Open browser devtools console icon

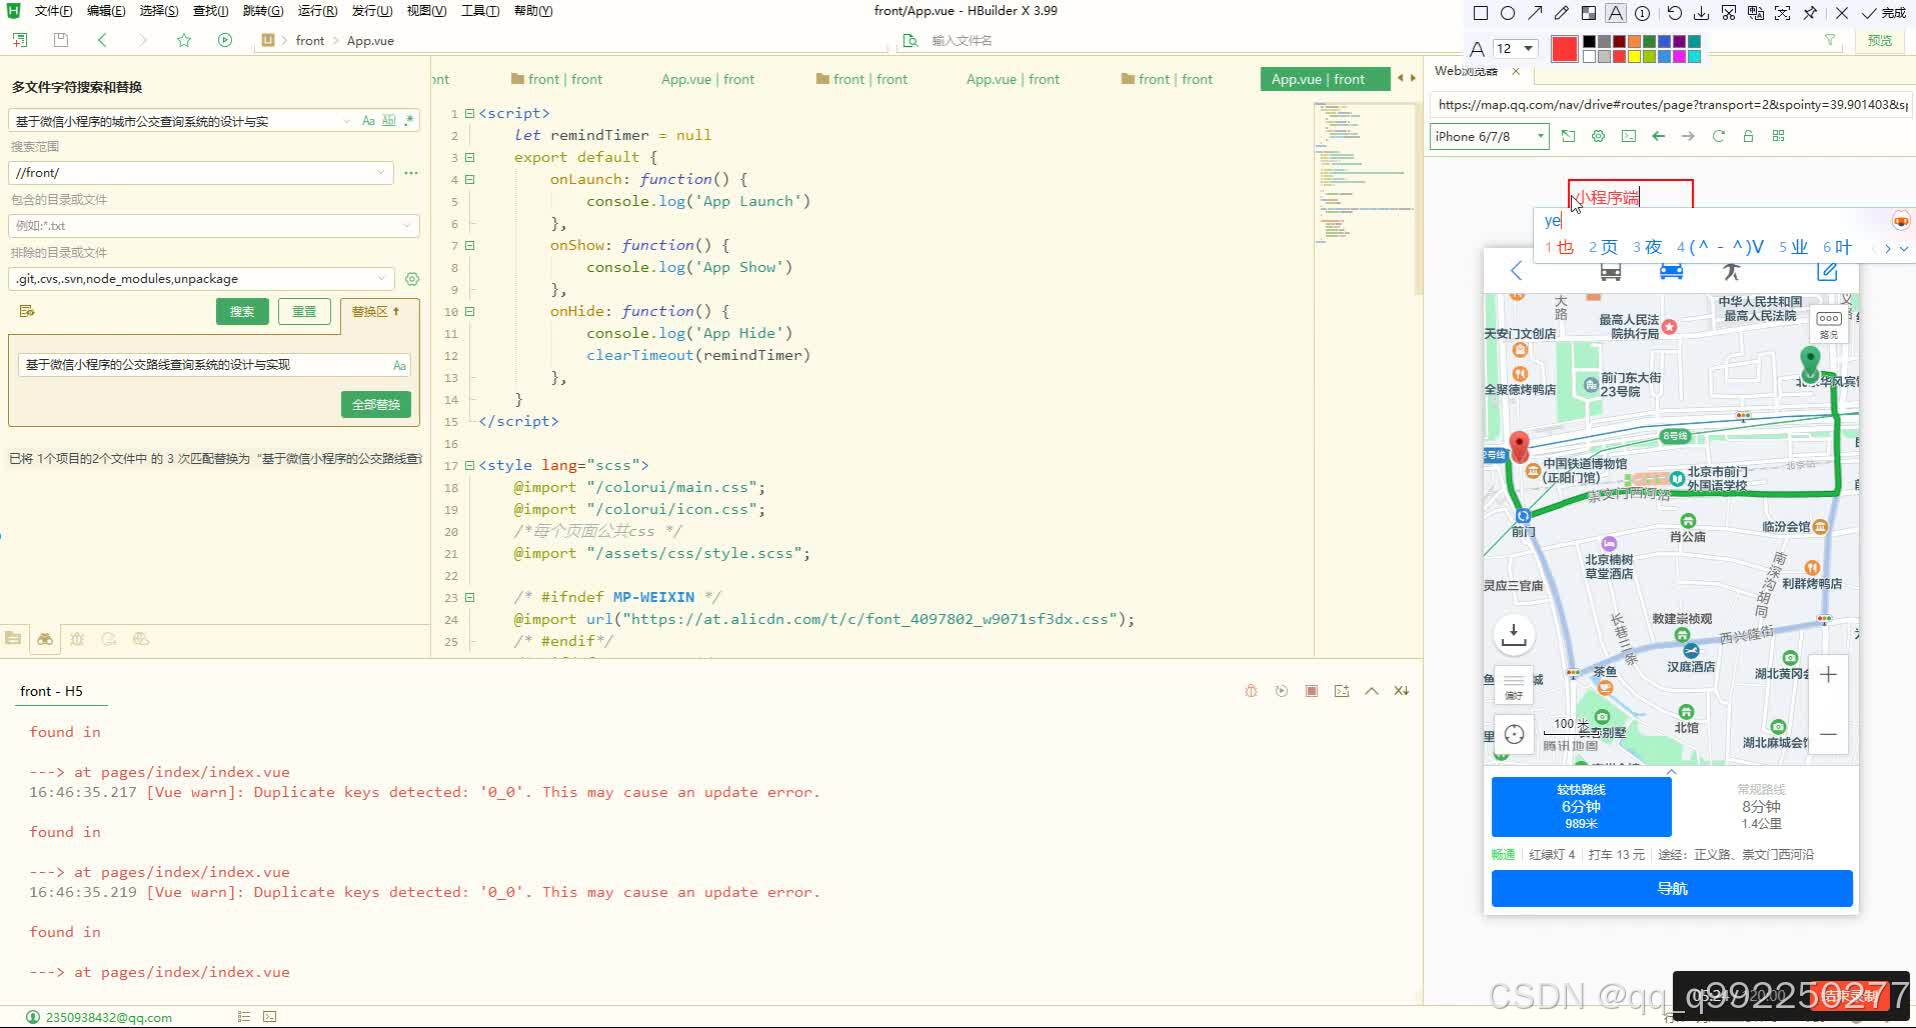point(1629,136)
